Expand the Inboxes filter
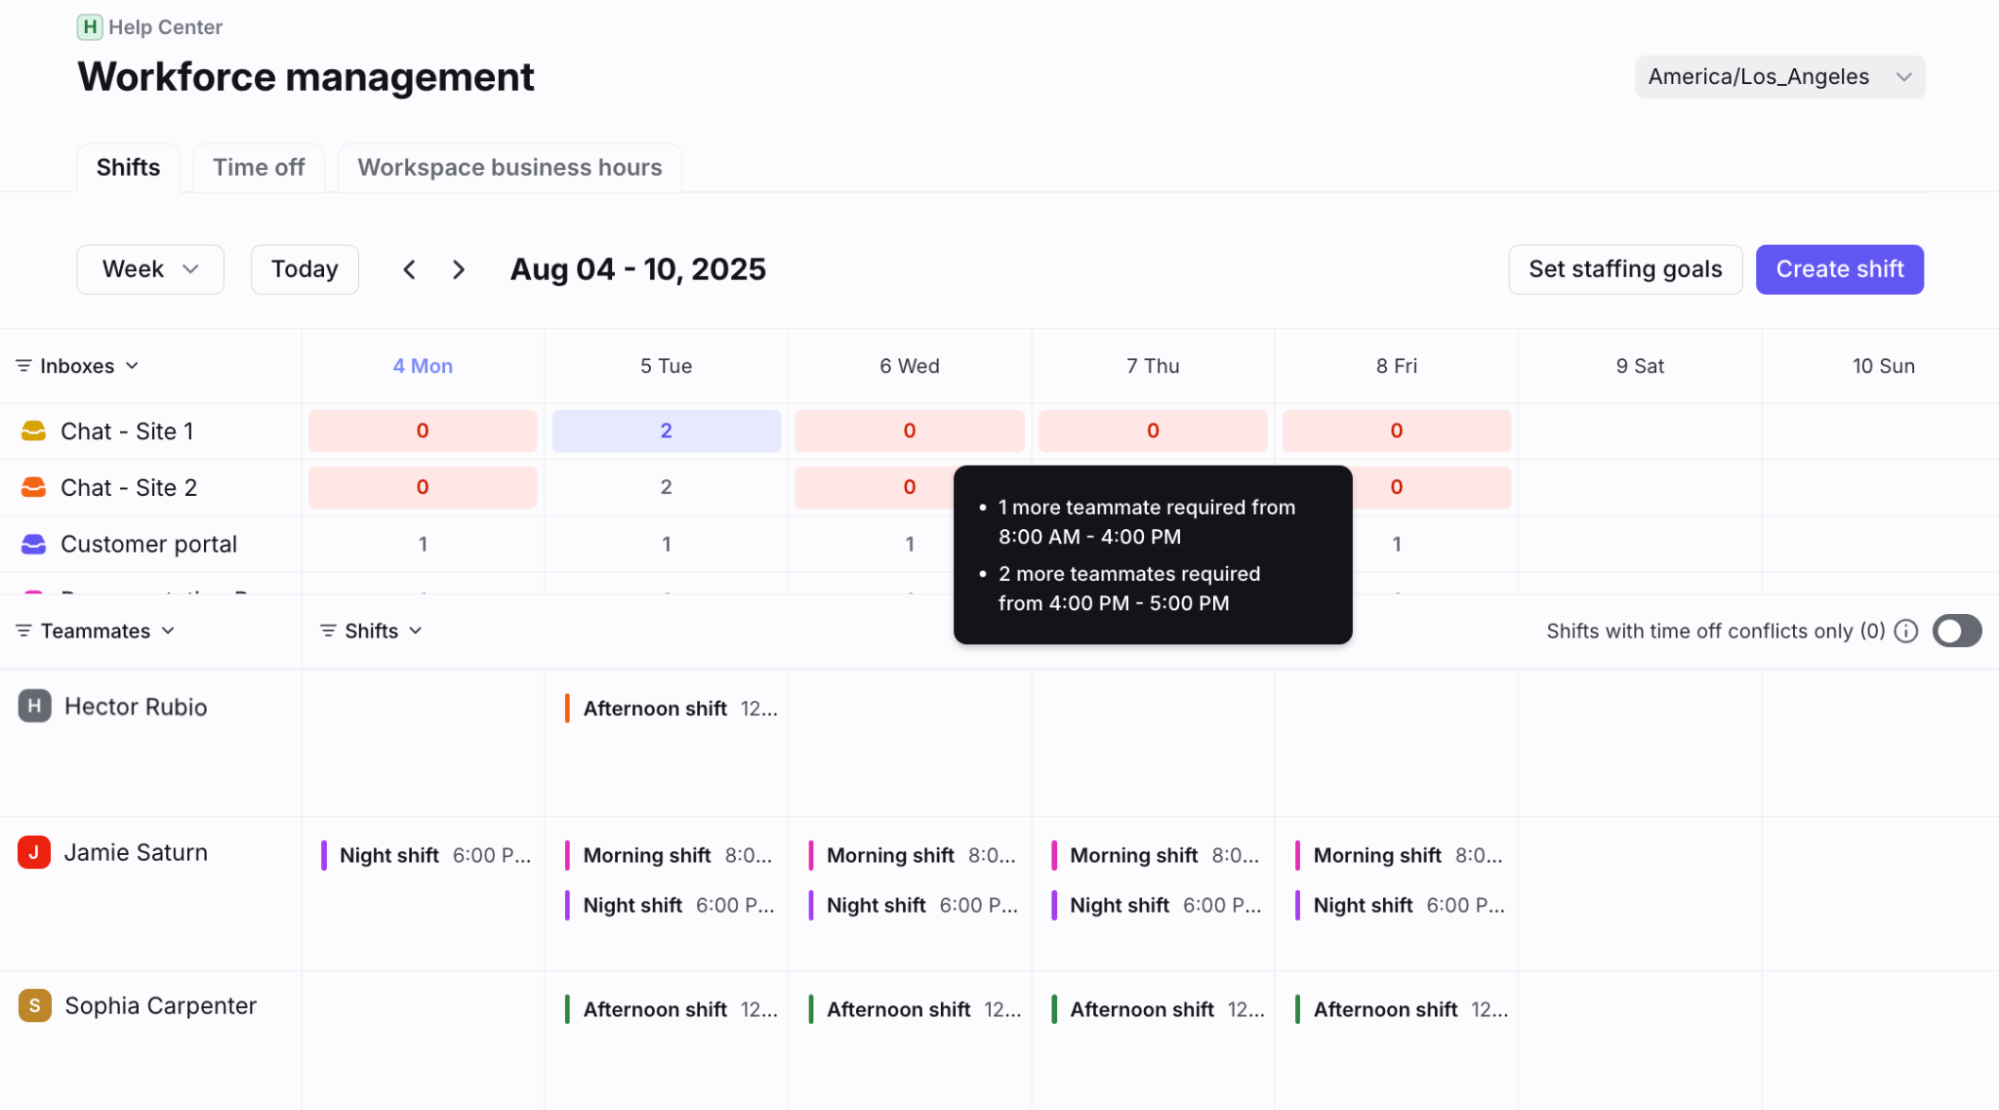 pyautogui.click(x=77, y=366)
